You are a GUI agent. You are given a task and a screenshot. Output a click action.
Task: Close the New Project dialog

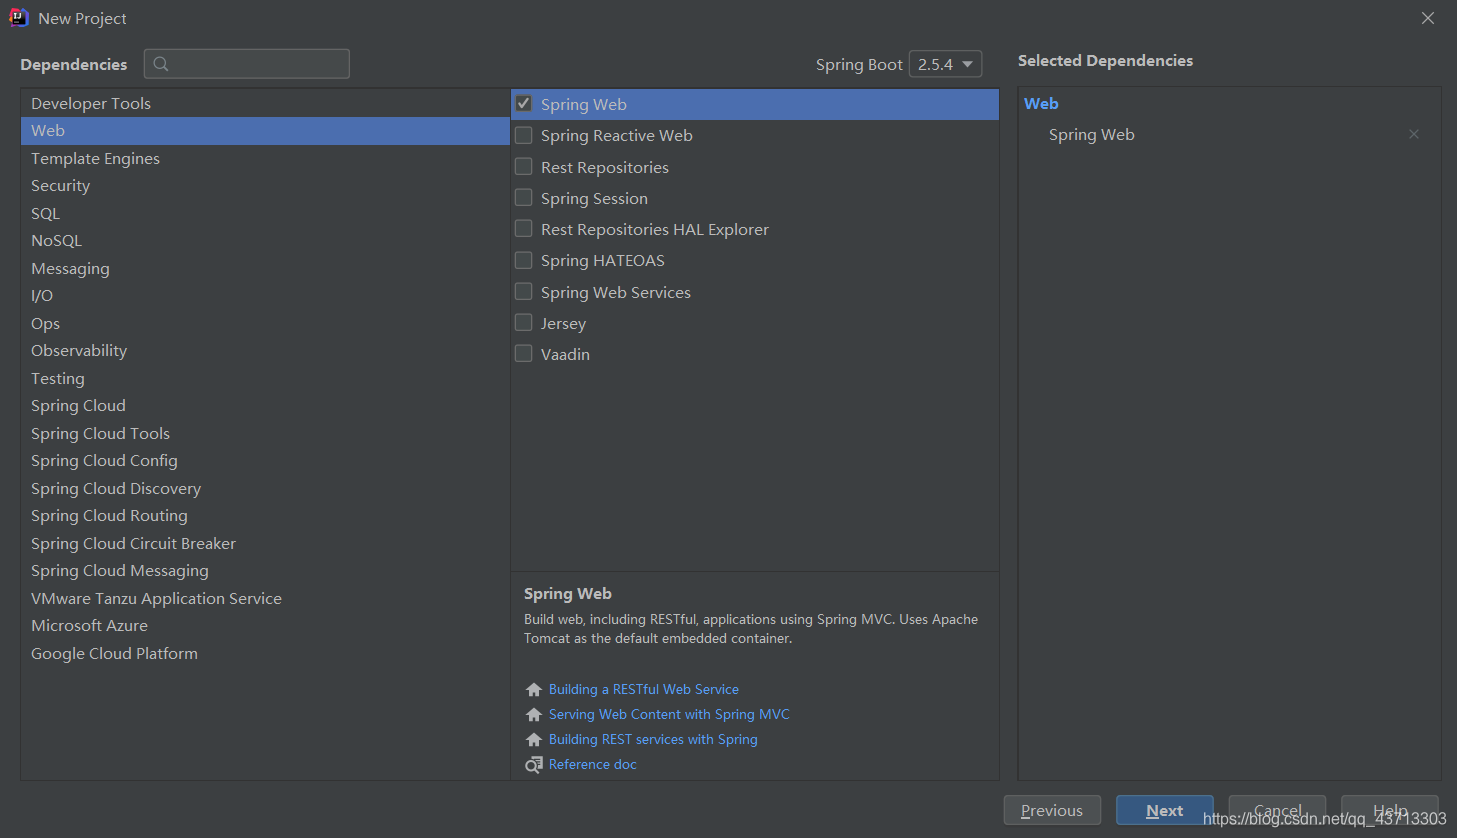pyautogui.click(x=1428, y=18)
